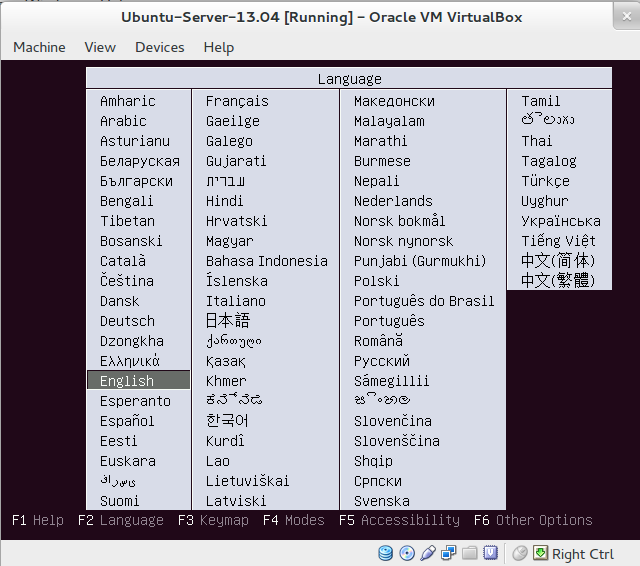This screenshot has width=640, height=566.
Task: Select Khmer language
Action: click(226, 381)
